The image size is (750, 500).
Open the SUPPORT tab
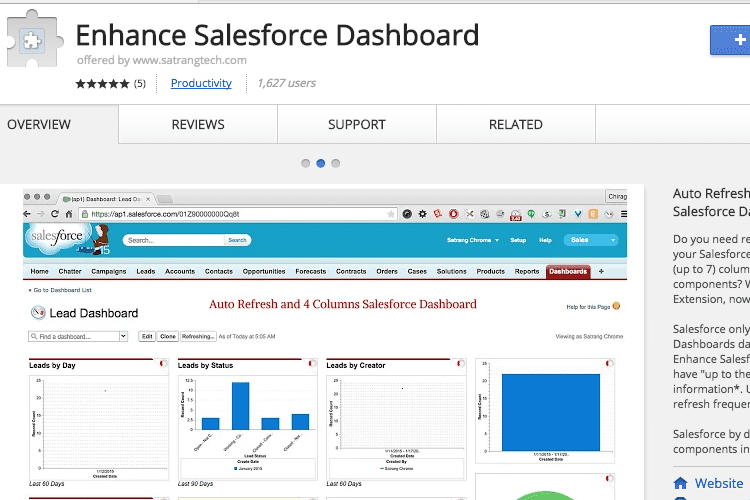click(357, 124)
